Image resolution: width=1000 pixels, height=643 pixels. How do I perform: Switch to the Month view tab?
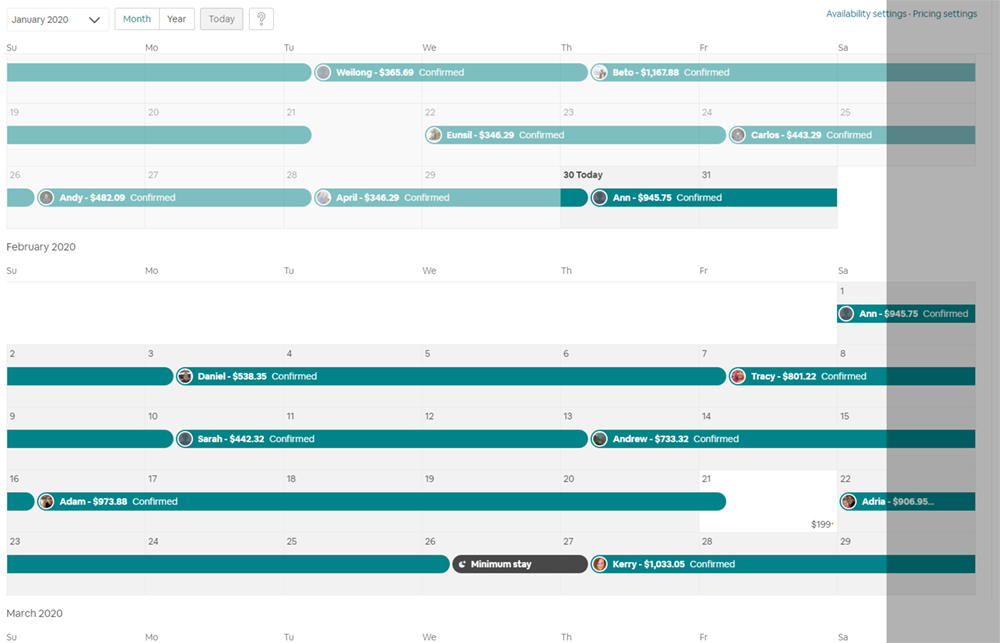(137, 19)
